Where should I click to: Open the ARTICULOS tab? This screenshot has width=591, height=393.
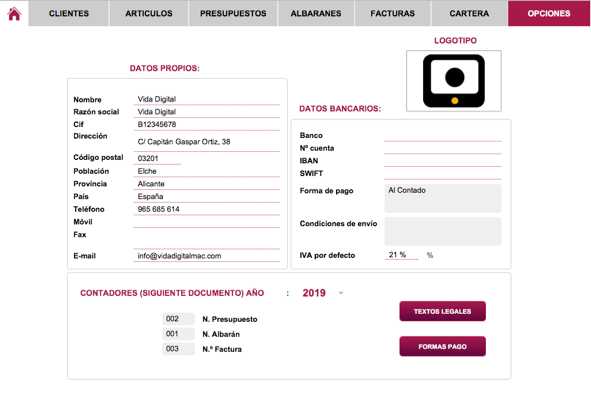(149, 14)
